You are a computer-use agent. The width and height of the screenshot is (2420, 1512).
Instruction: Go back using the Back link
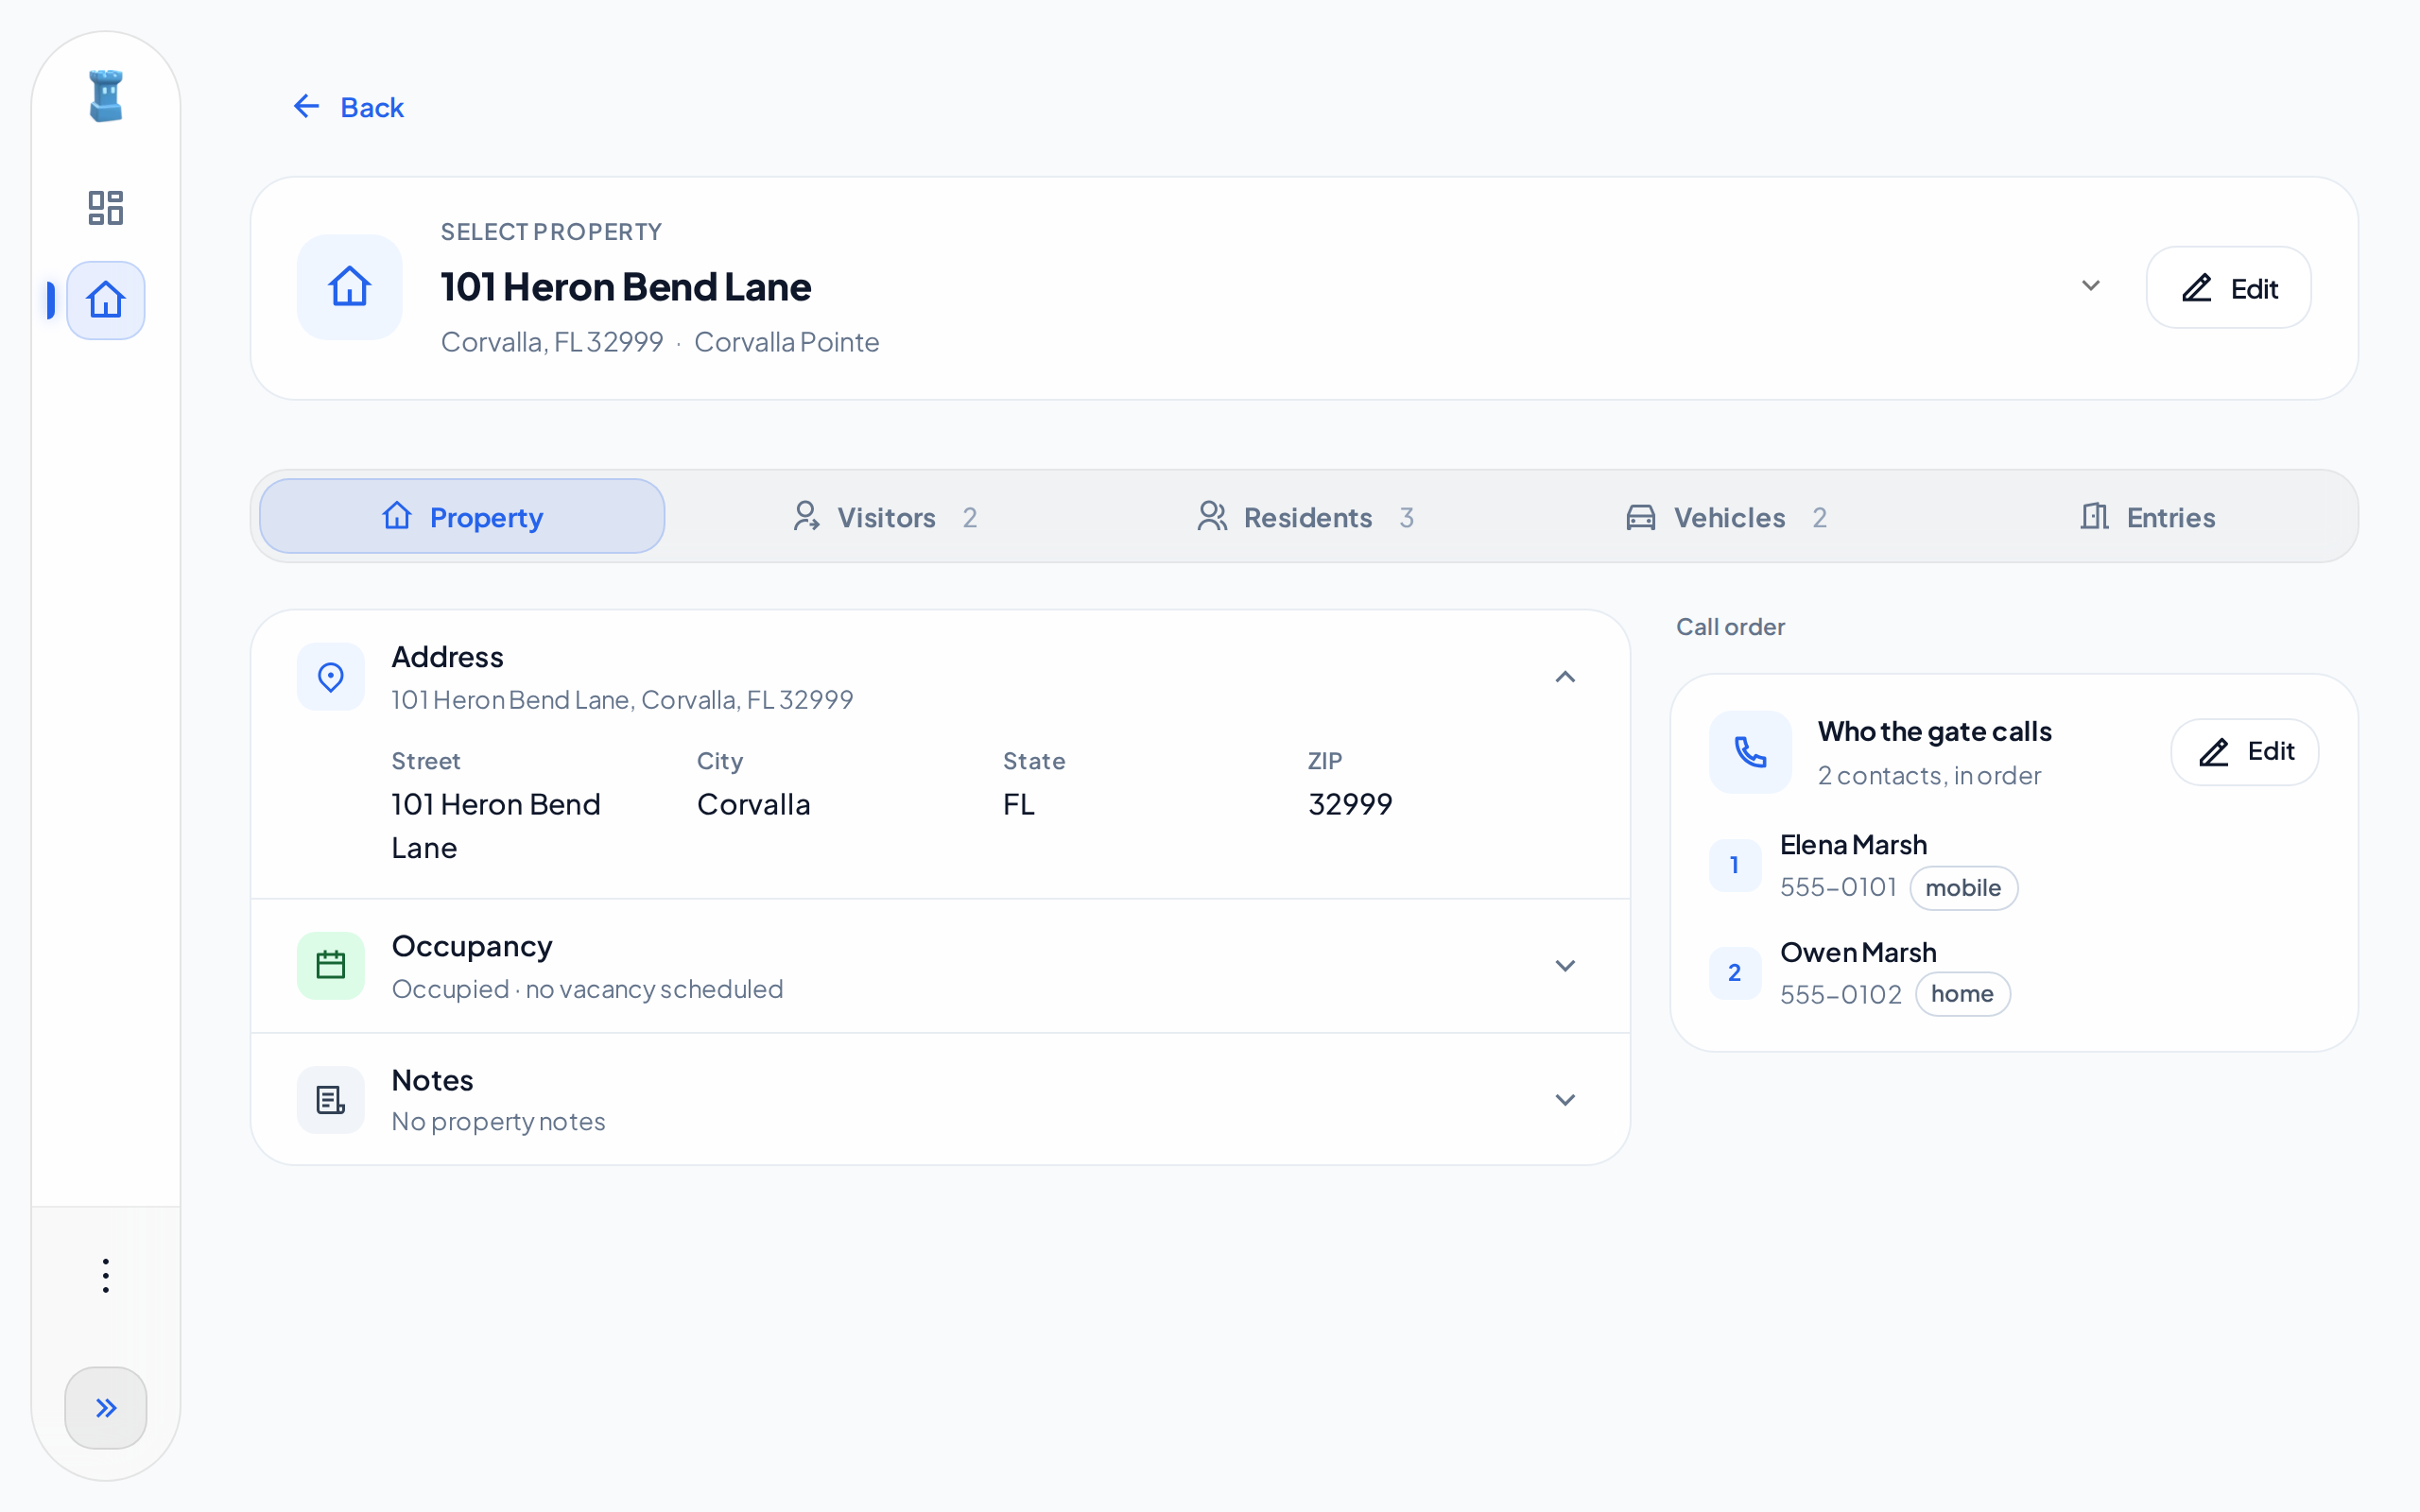348,107
